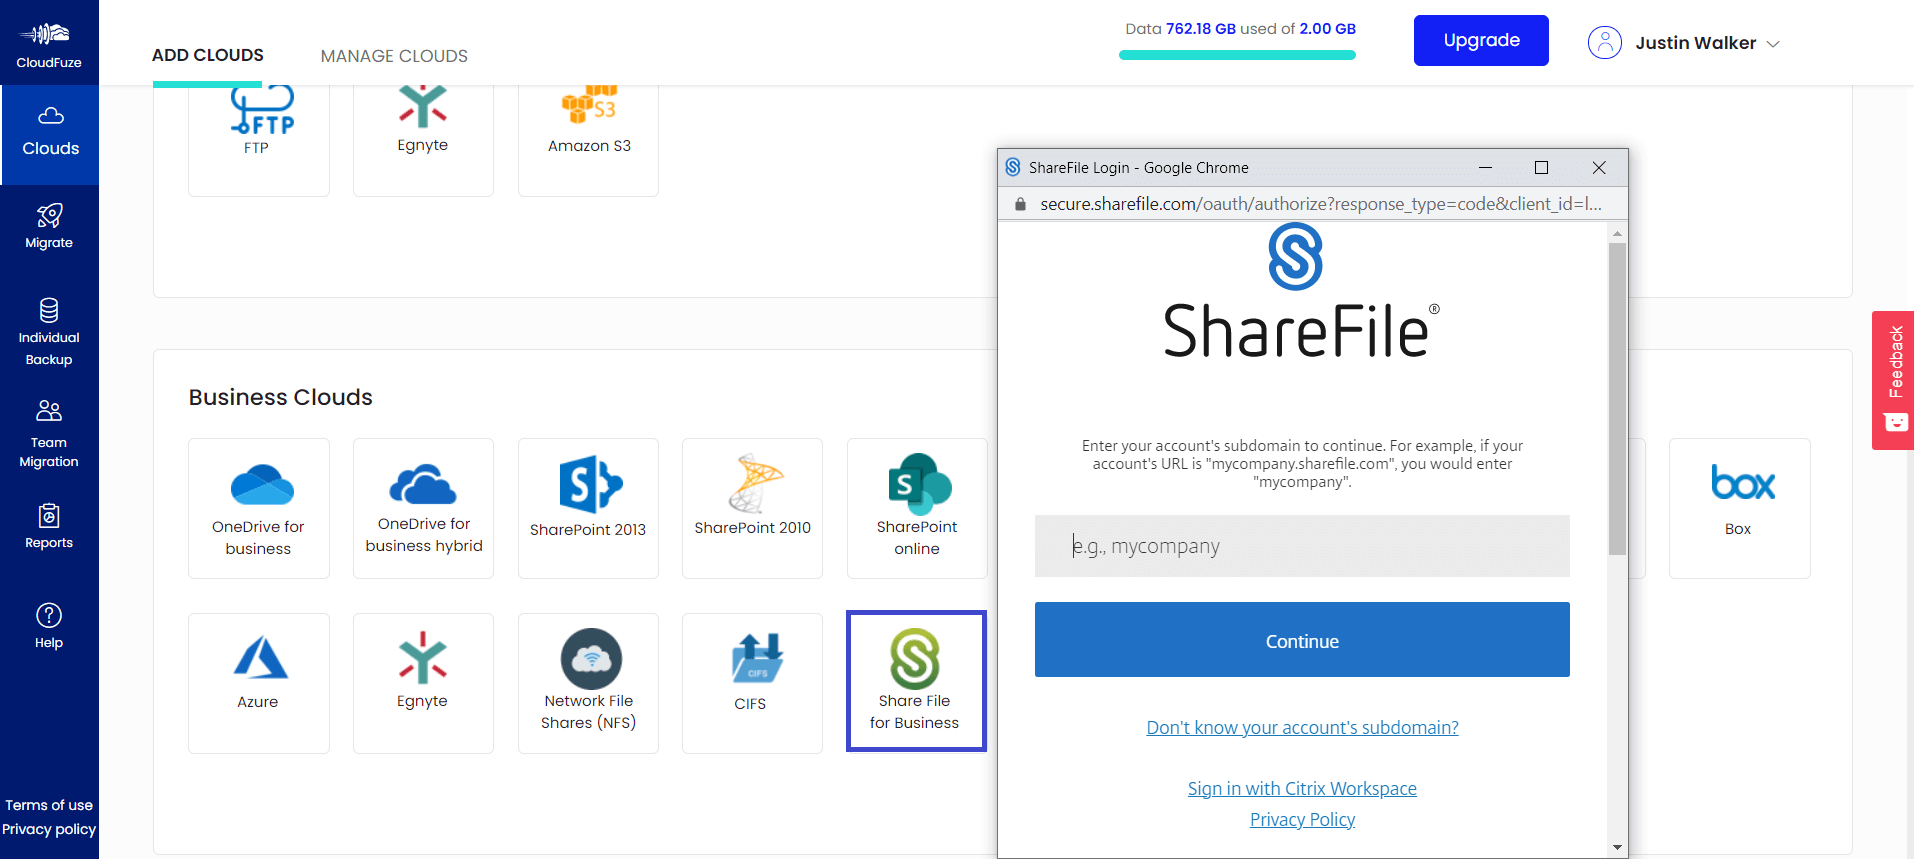
Task: Click Sign in with Citrix Workspace
Action: tap(1302, 788)
